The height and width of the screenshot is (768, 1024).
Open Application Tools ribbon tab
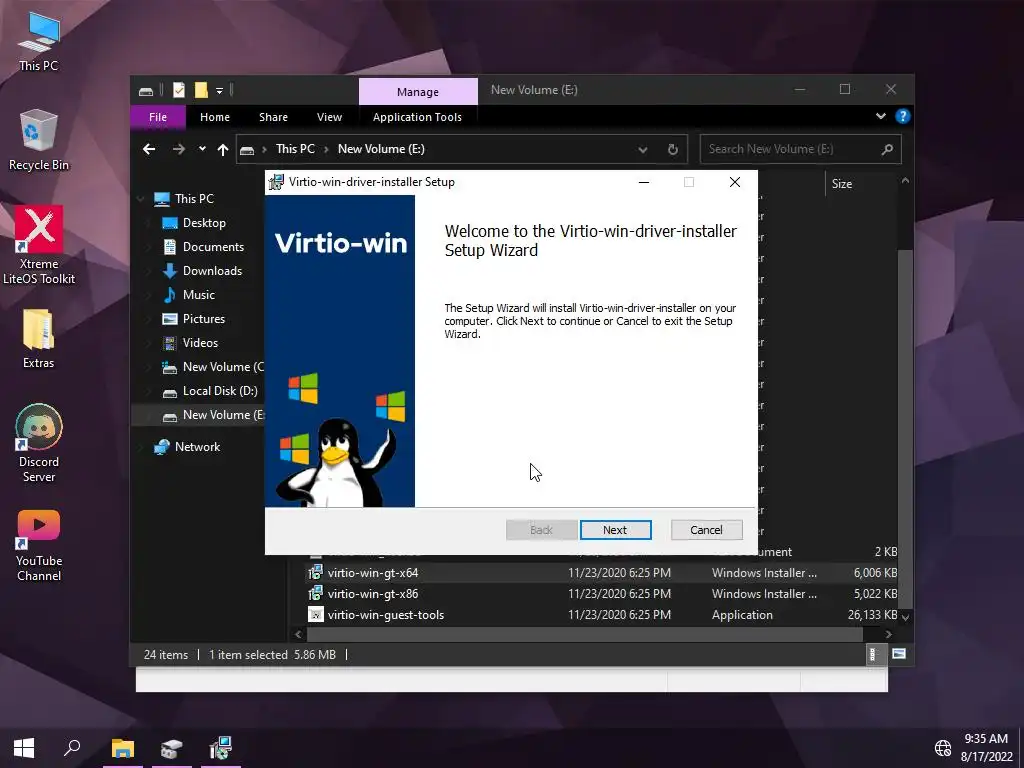click(x=417, y=117)
